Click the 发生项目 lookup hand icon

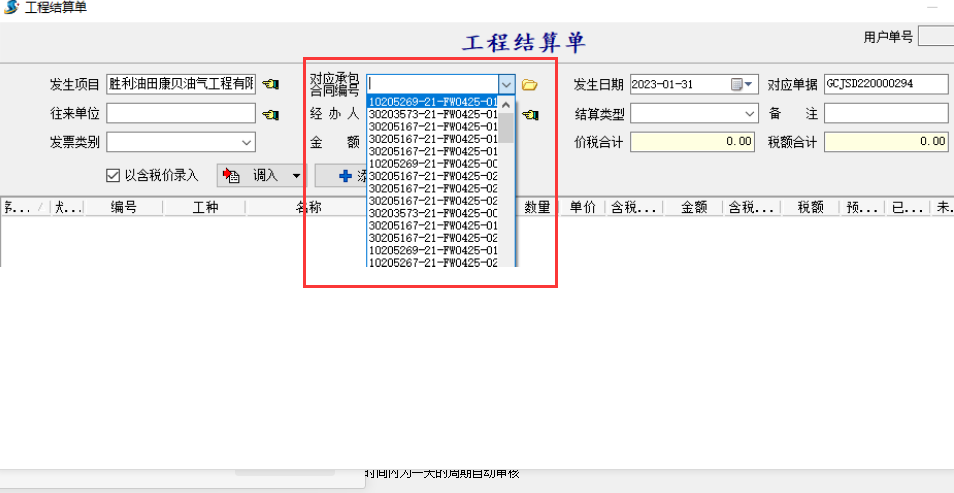(270, 85)
